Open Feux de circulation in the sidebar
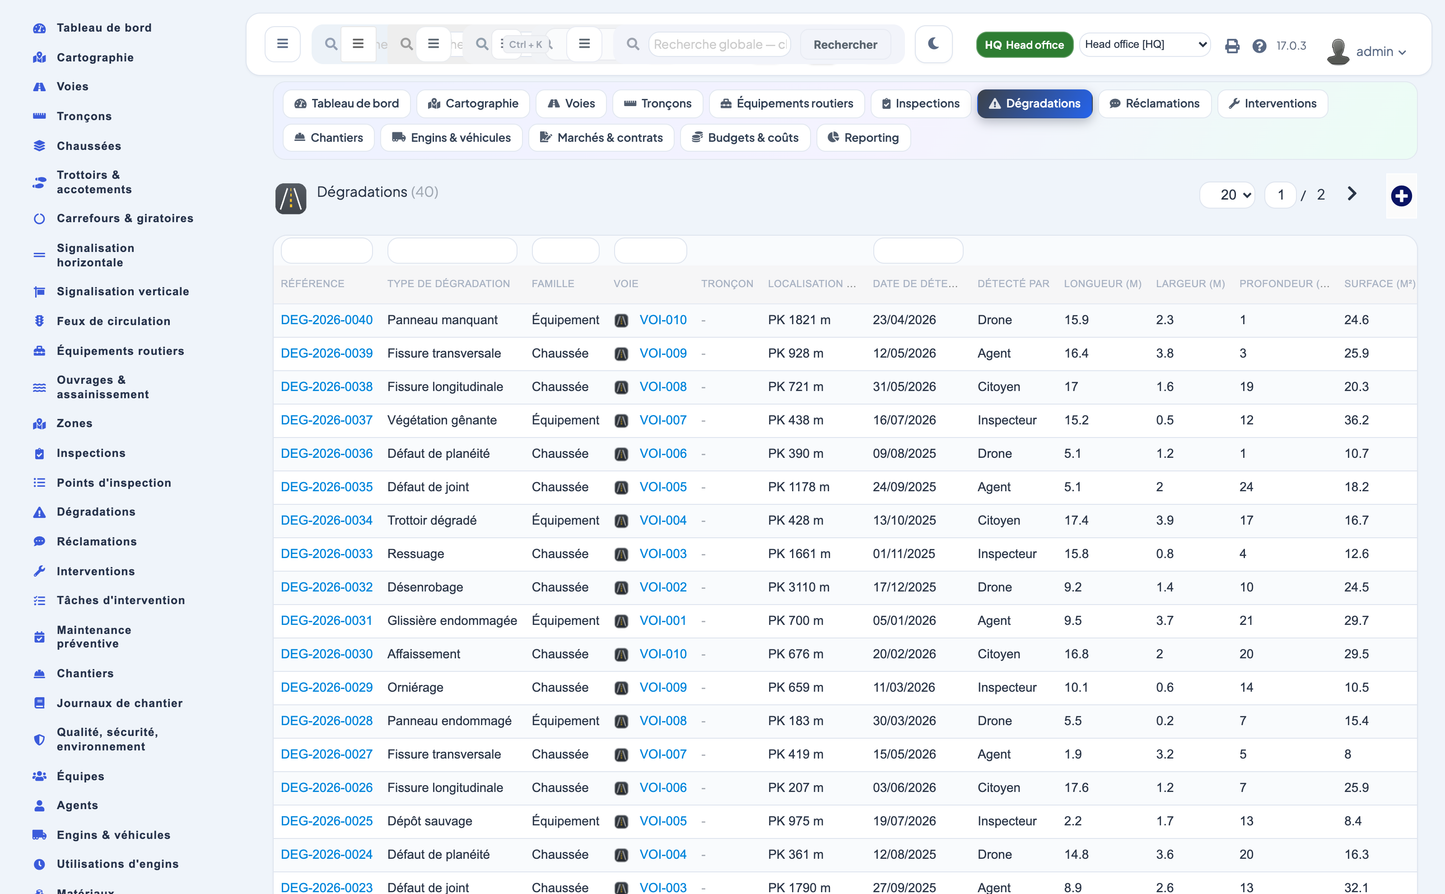The width and height of the screenshot is (1445, 894). [x=113, y=321]
